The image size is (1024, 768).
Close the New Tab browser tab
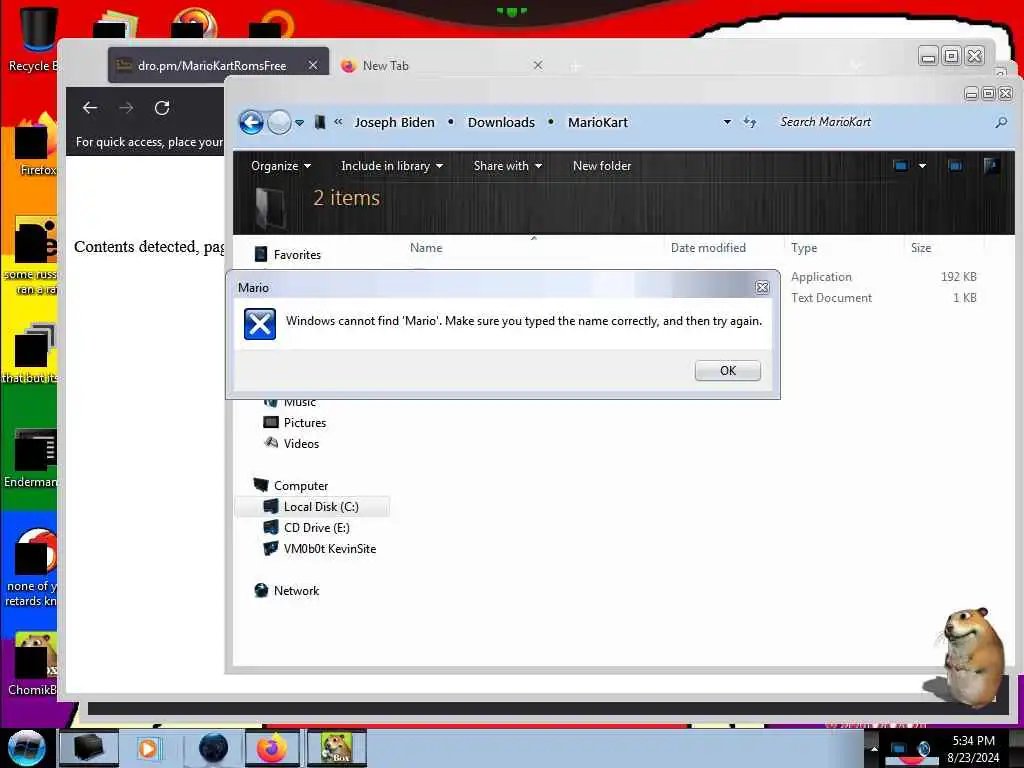tap(537, 65)
